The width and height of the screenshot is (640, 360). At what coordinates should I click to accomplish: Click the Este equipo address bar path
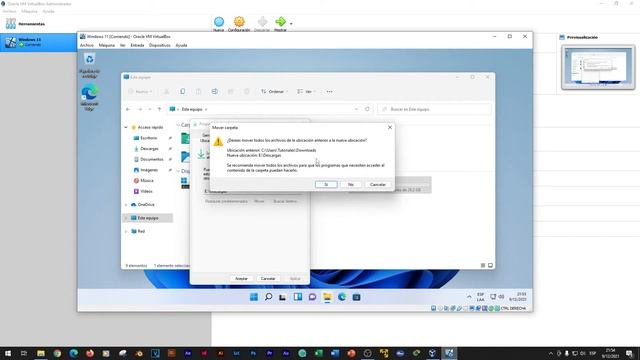coord(192,109)
